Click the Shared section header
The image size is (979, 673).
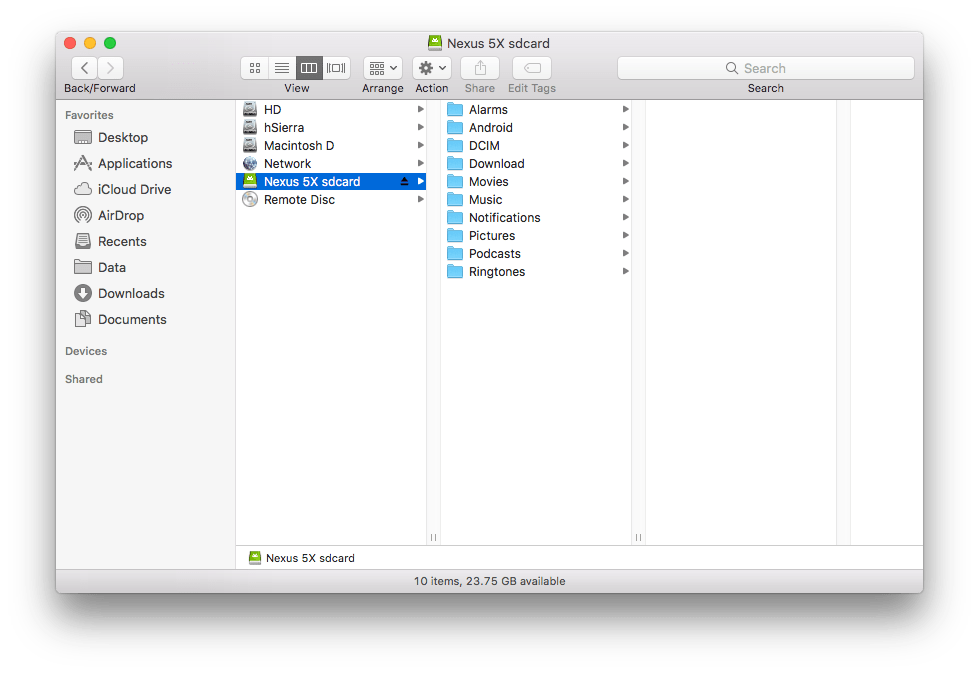(x=84, y=380)
